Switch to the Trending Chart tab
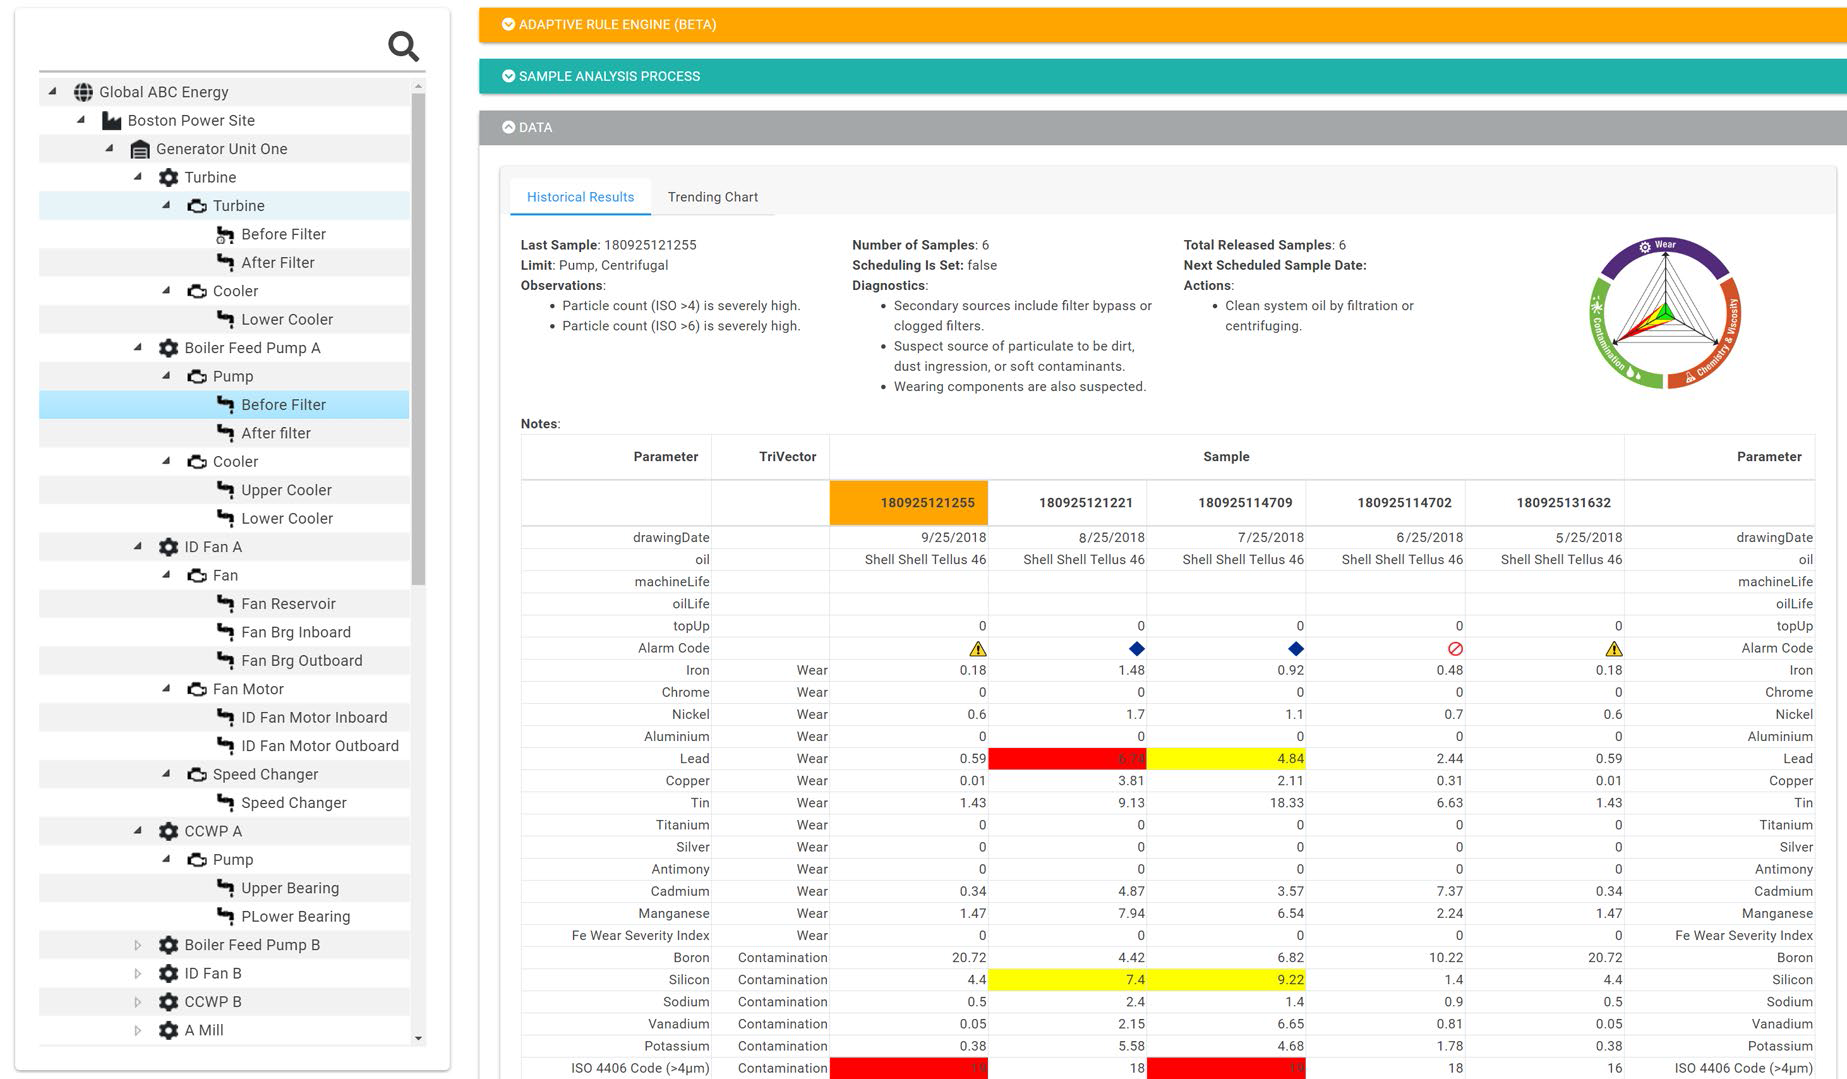The image size is (1847, 1079). tap(712, 197)
